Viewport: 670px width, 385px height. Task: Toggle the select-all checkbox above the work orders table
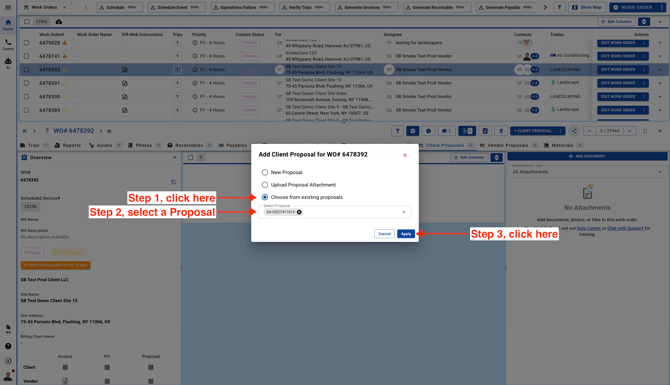tap(27, 21)
